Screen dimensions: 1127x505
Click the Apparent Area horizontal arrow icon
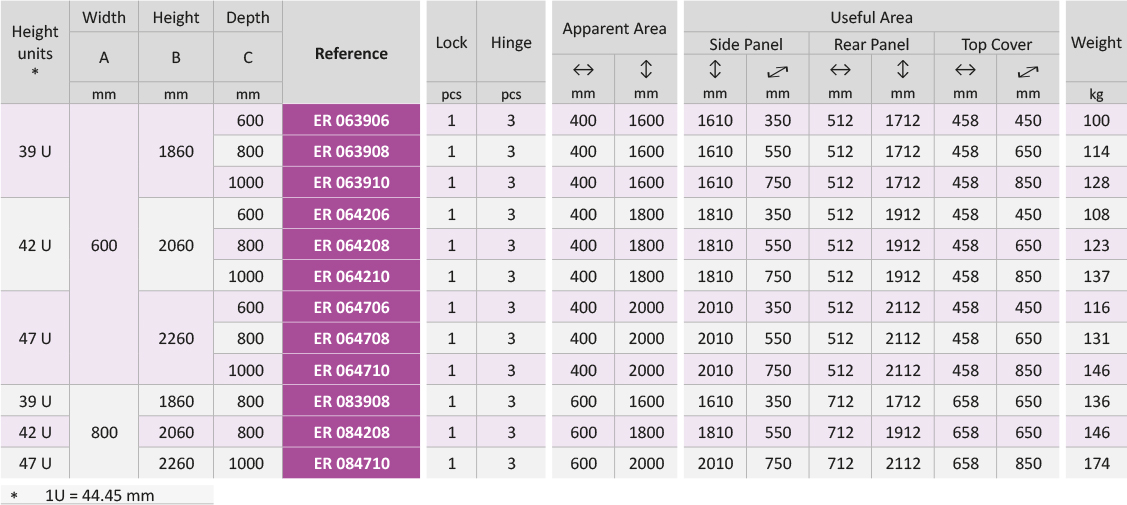[x=583, y=69]
